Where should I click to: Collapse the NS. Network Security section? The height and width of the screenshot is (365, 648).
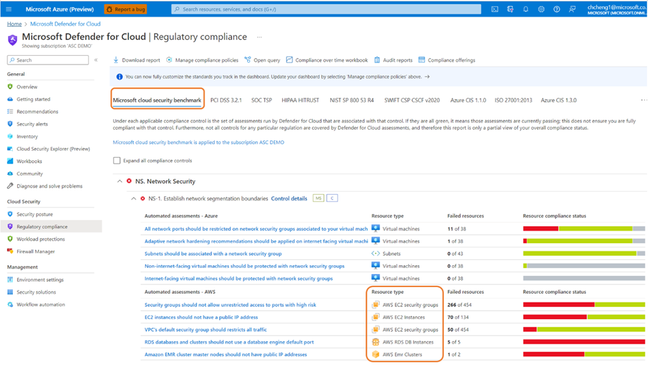(119, 181)
